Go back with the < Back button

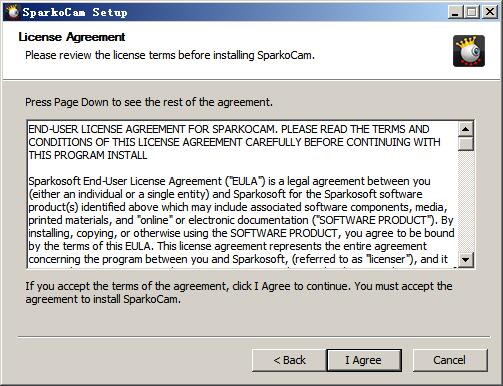point(289,360)
